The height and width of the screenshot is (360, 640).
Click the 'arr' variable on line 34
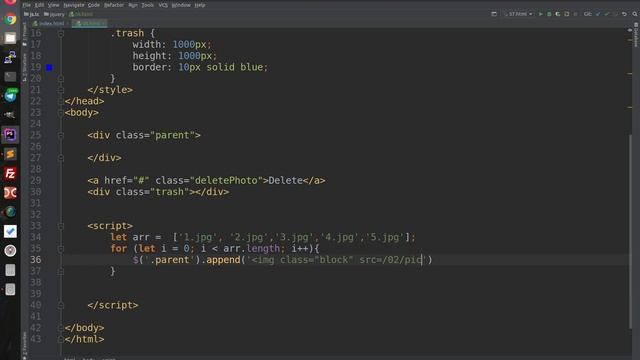[141, 237]
